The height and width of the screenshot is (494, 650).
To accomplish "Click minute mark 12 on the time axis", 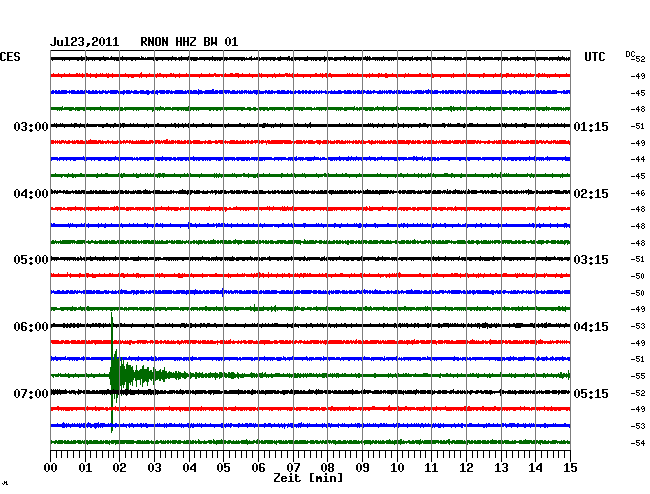I will 466,468.
